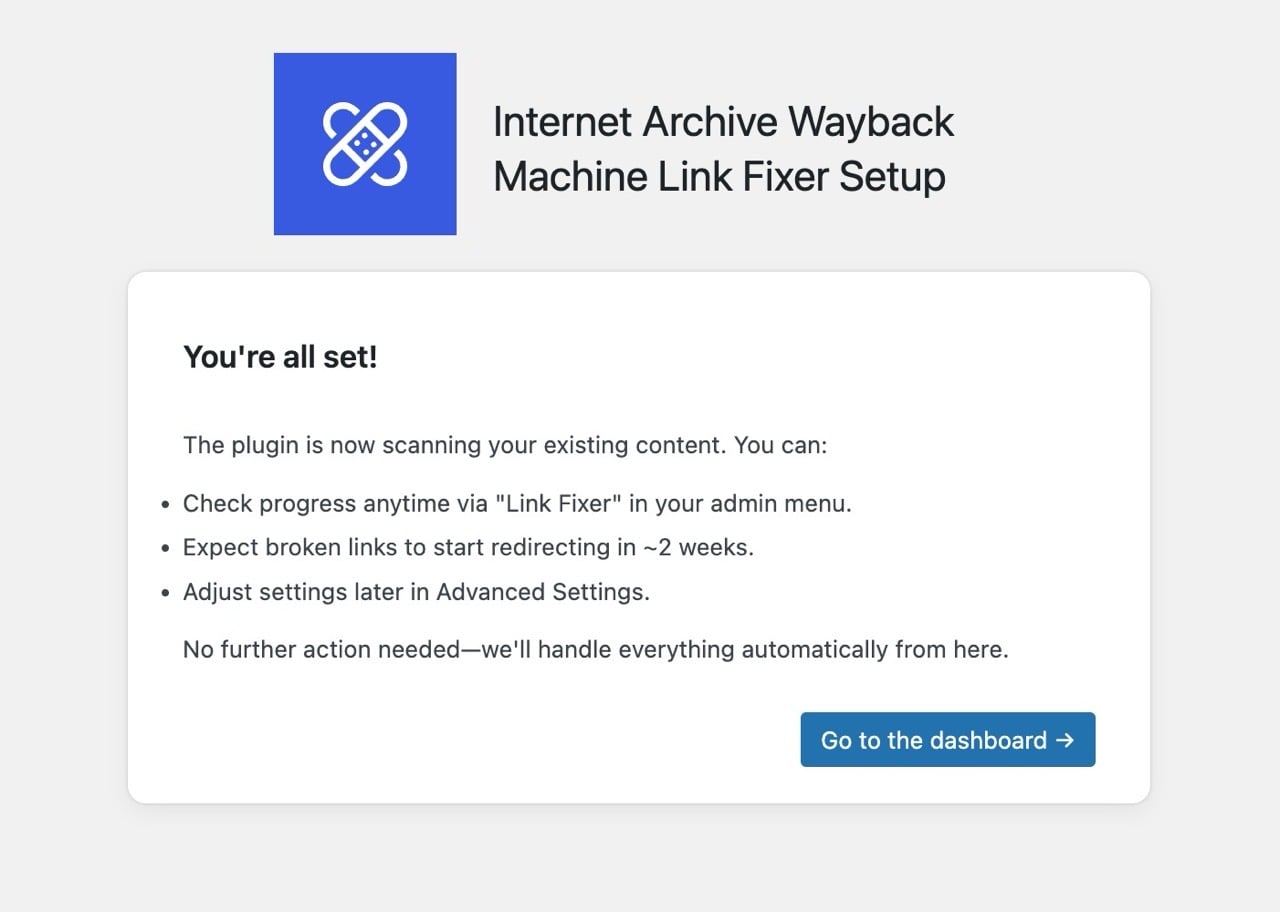Click the bullet beside 'Expect broken links'
The height and width of the screenshot is (912, 1280).
pos(165,547)
